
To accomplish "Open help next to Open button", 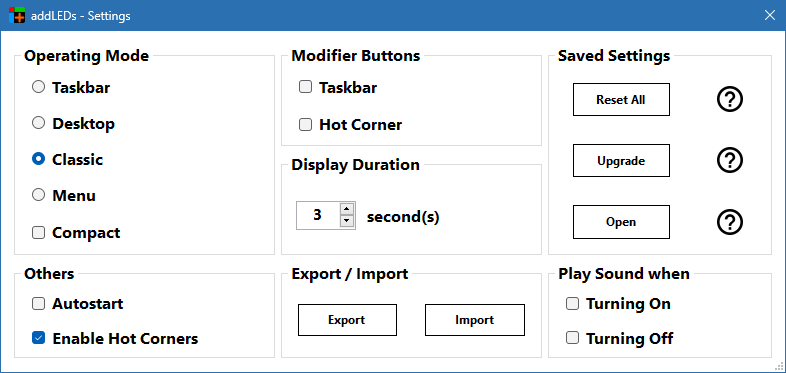I will coord(729,222).
